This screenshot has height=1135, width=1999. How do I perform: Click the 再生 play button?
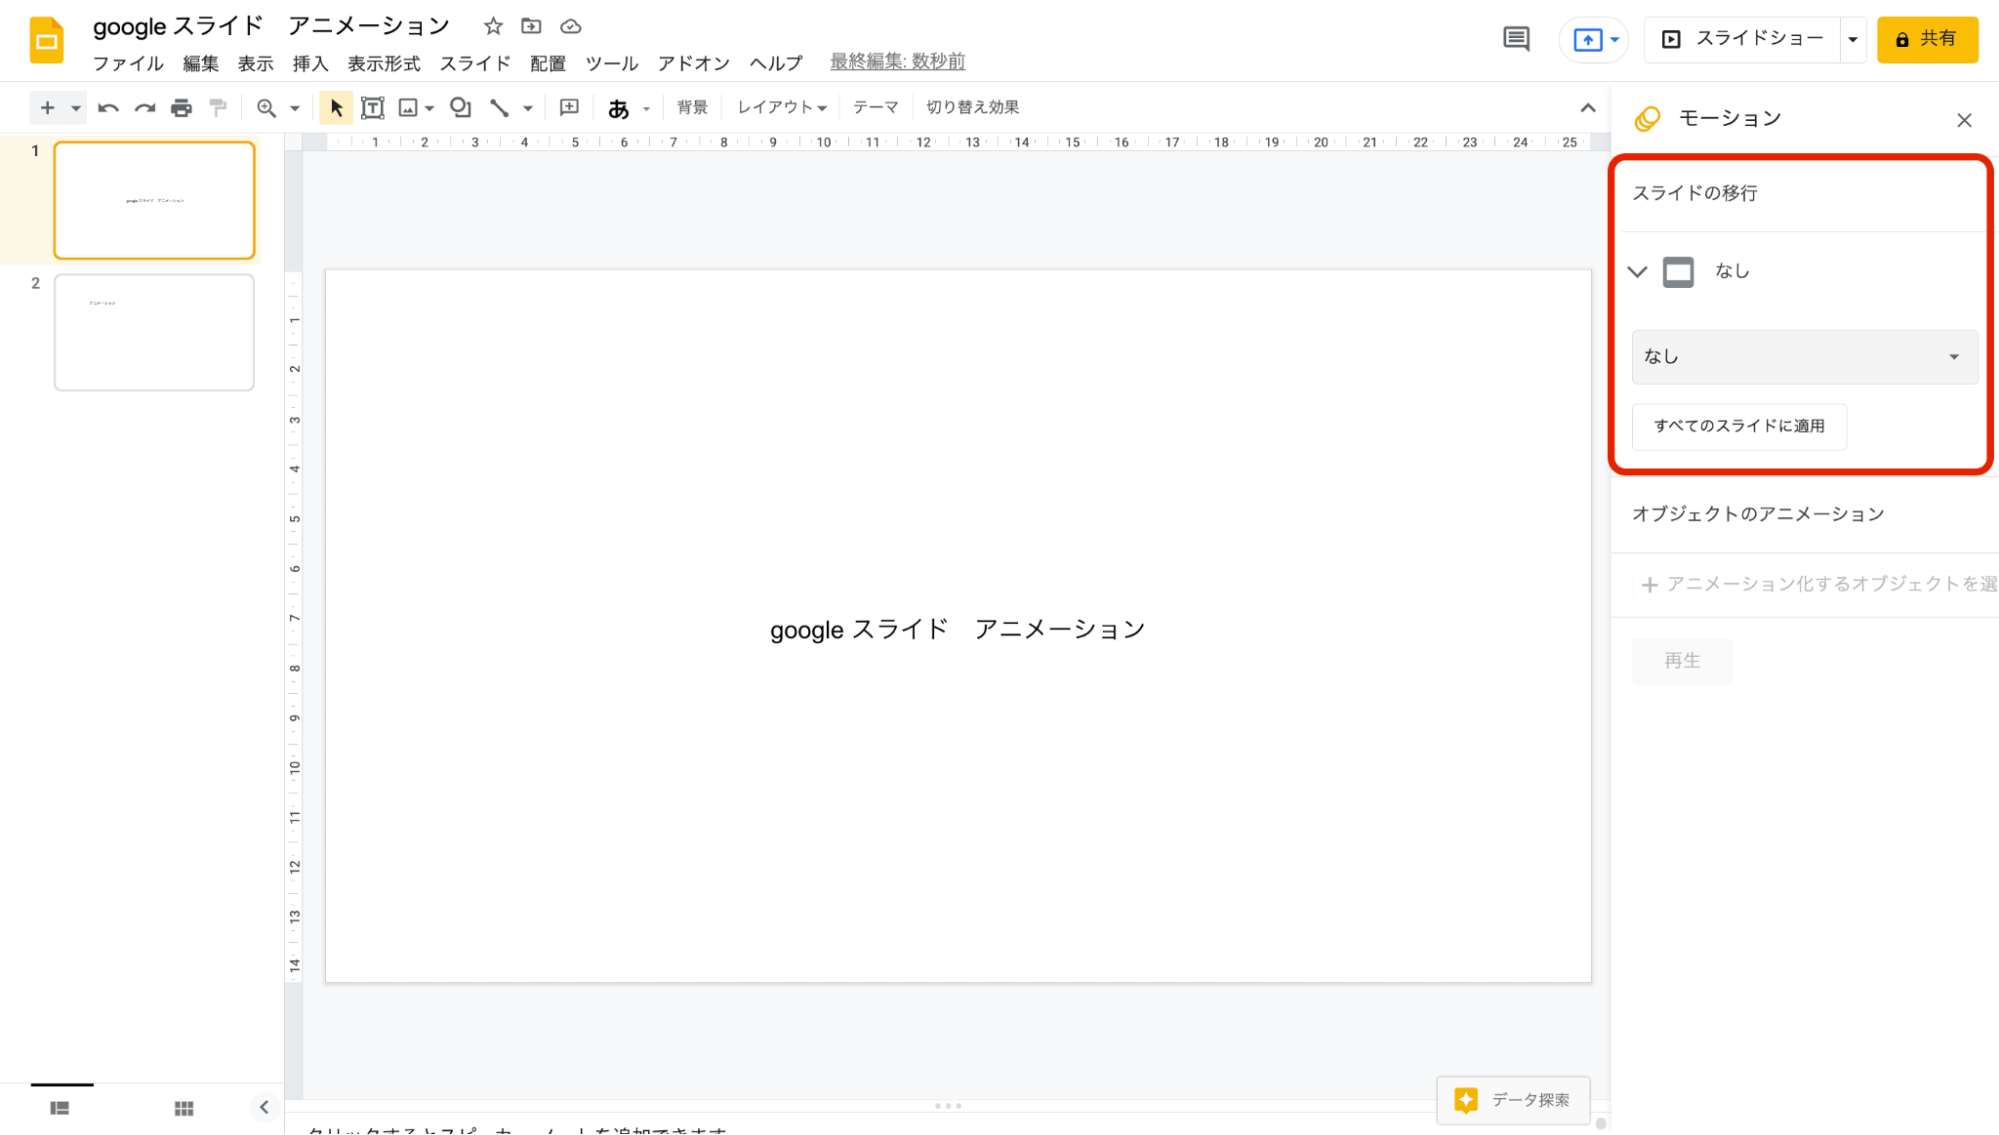click(1682, 661)
